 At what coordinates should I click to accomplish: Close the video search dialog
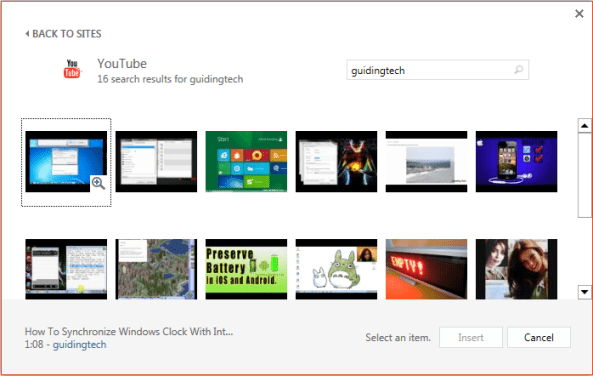[x=579, y=14]
